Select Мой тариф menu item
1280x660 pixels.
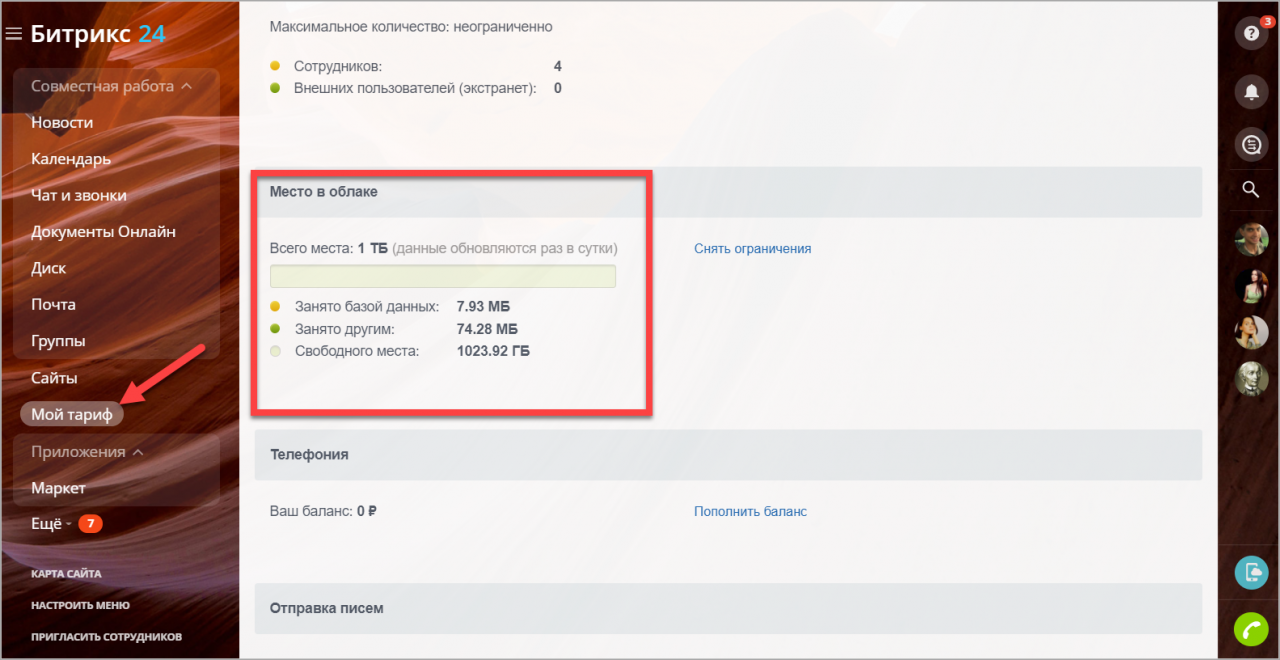71,415
